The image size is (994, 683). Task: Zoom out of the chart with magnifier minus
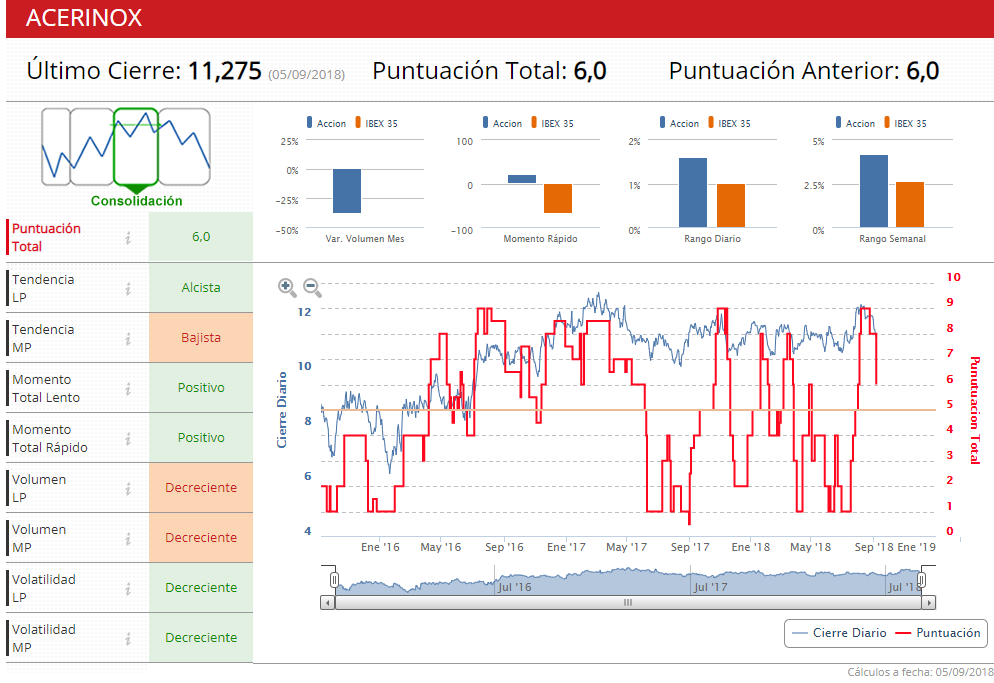(312, 287)
